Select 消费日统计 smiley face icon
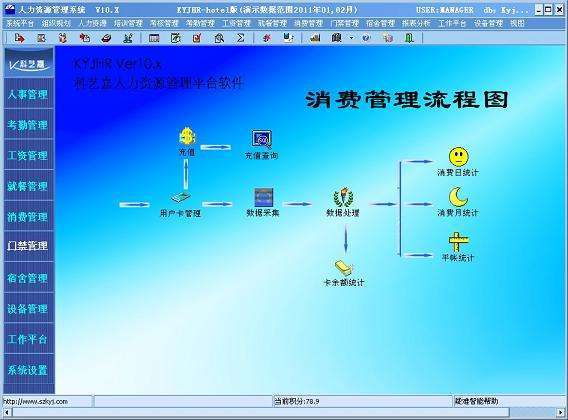Screen dimensions: 568x420 [x=458, y=157]
